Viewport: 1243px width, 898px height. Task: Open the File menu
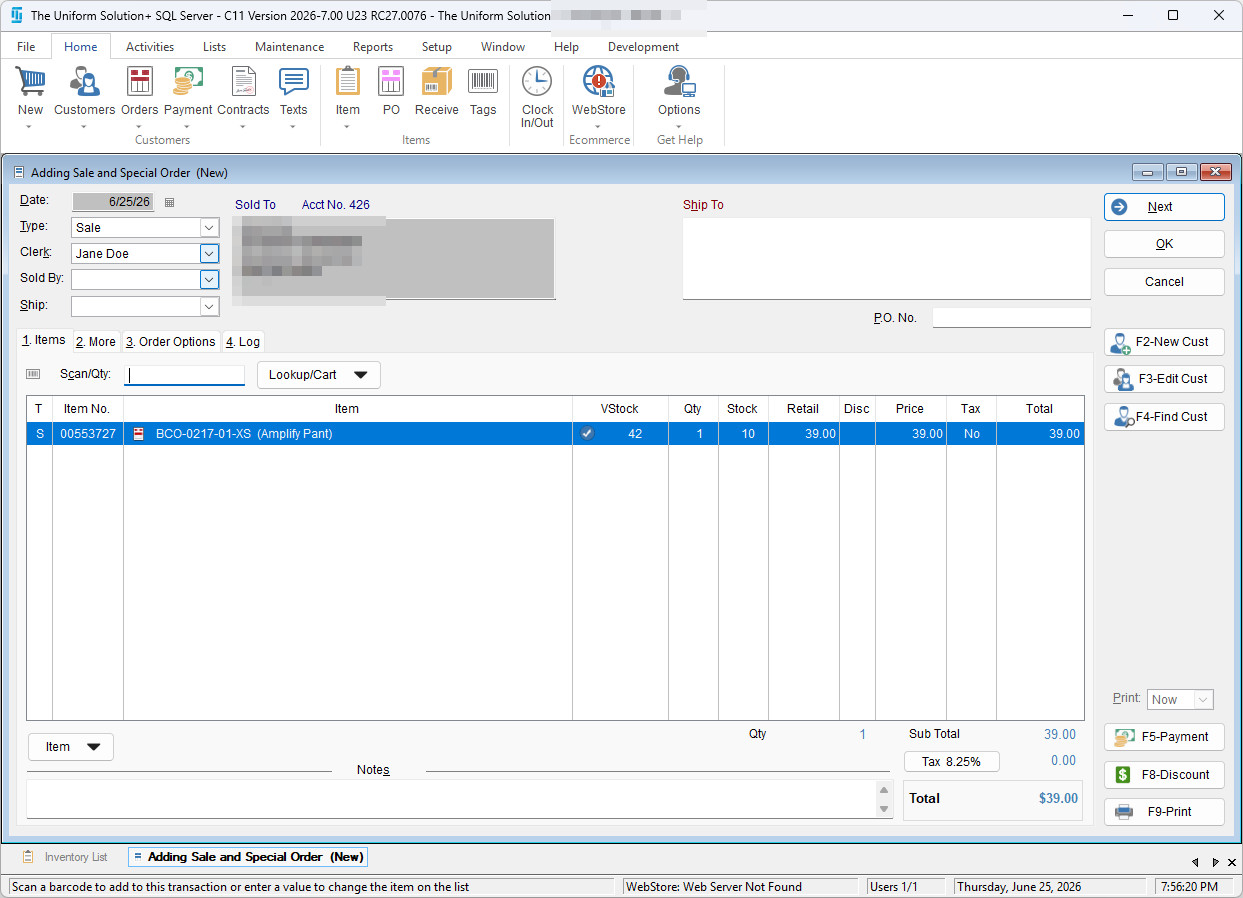point(26,47)
